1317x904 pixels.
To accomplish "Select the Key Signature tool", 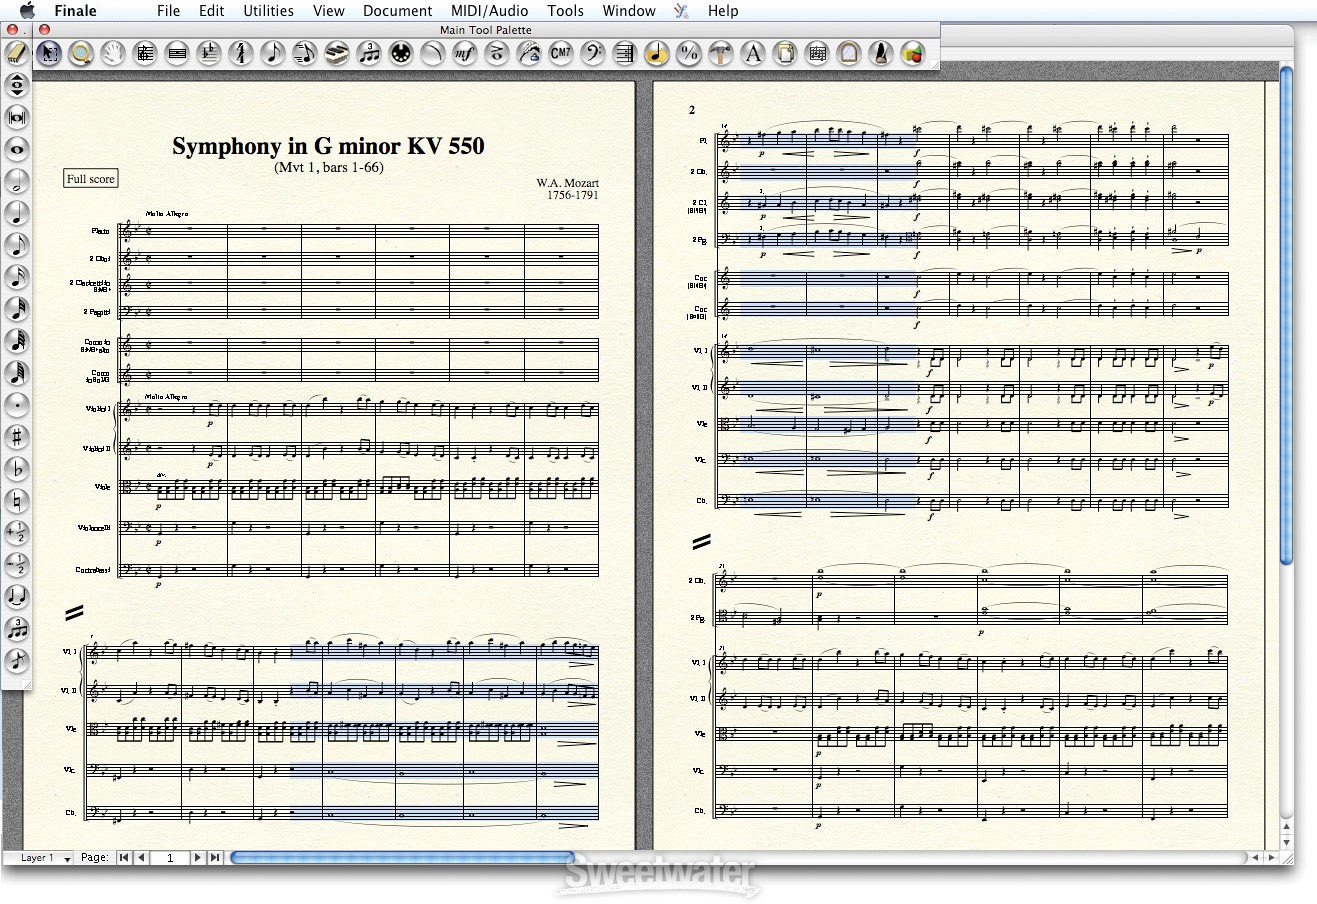I will 209,54.
